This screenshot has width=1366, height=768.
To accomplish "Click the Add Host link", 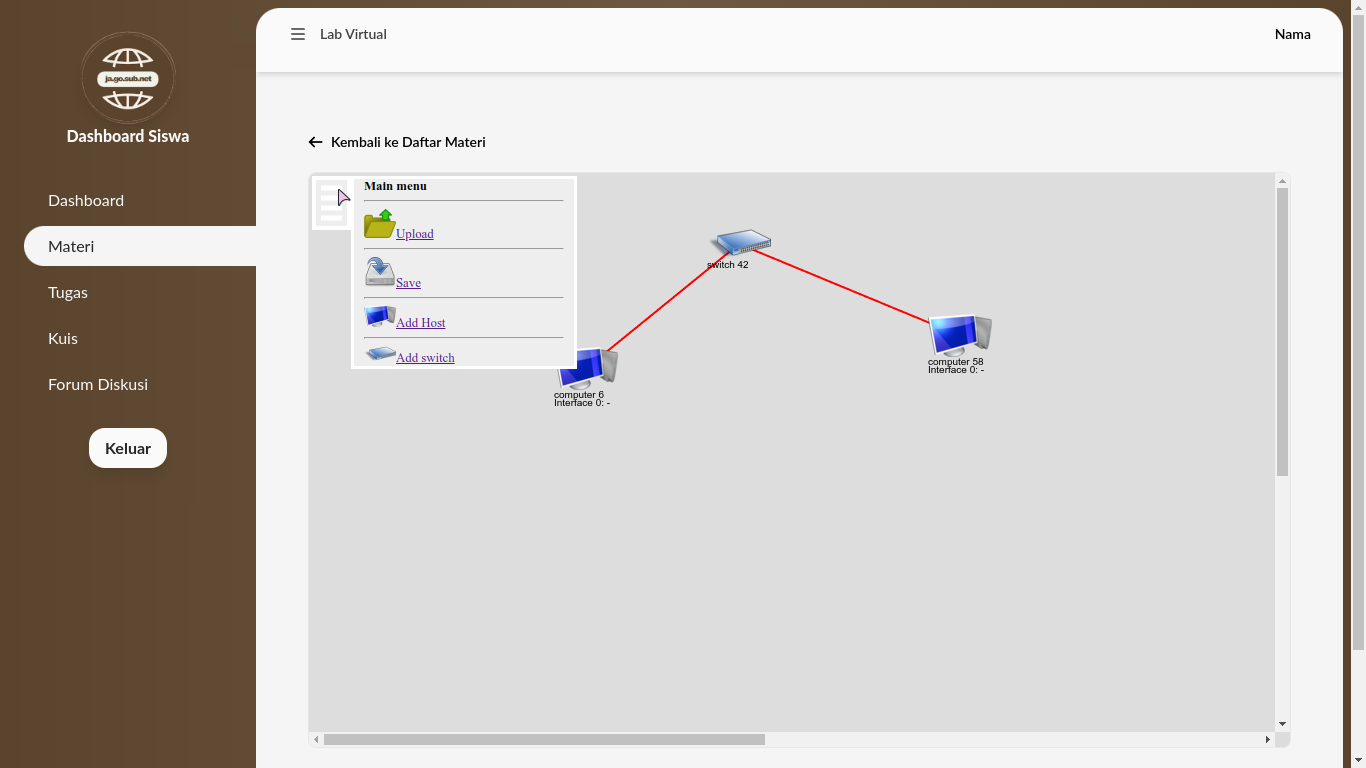I will click(x=421, y=323).
